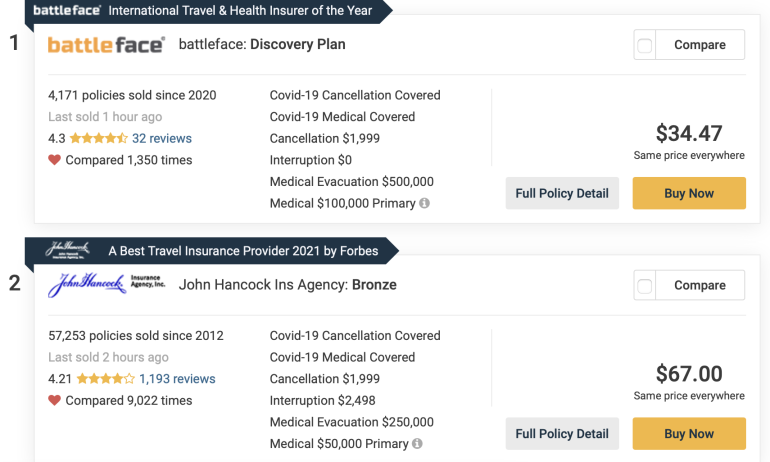Open the 32 reviews link for battleface
The height and width of the screenshot is (462, 770).
pos(162,139)
